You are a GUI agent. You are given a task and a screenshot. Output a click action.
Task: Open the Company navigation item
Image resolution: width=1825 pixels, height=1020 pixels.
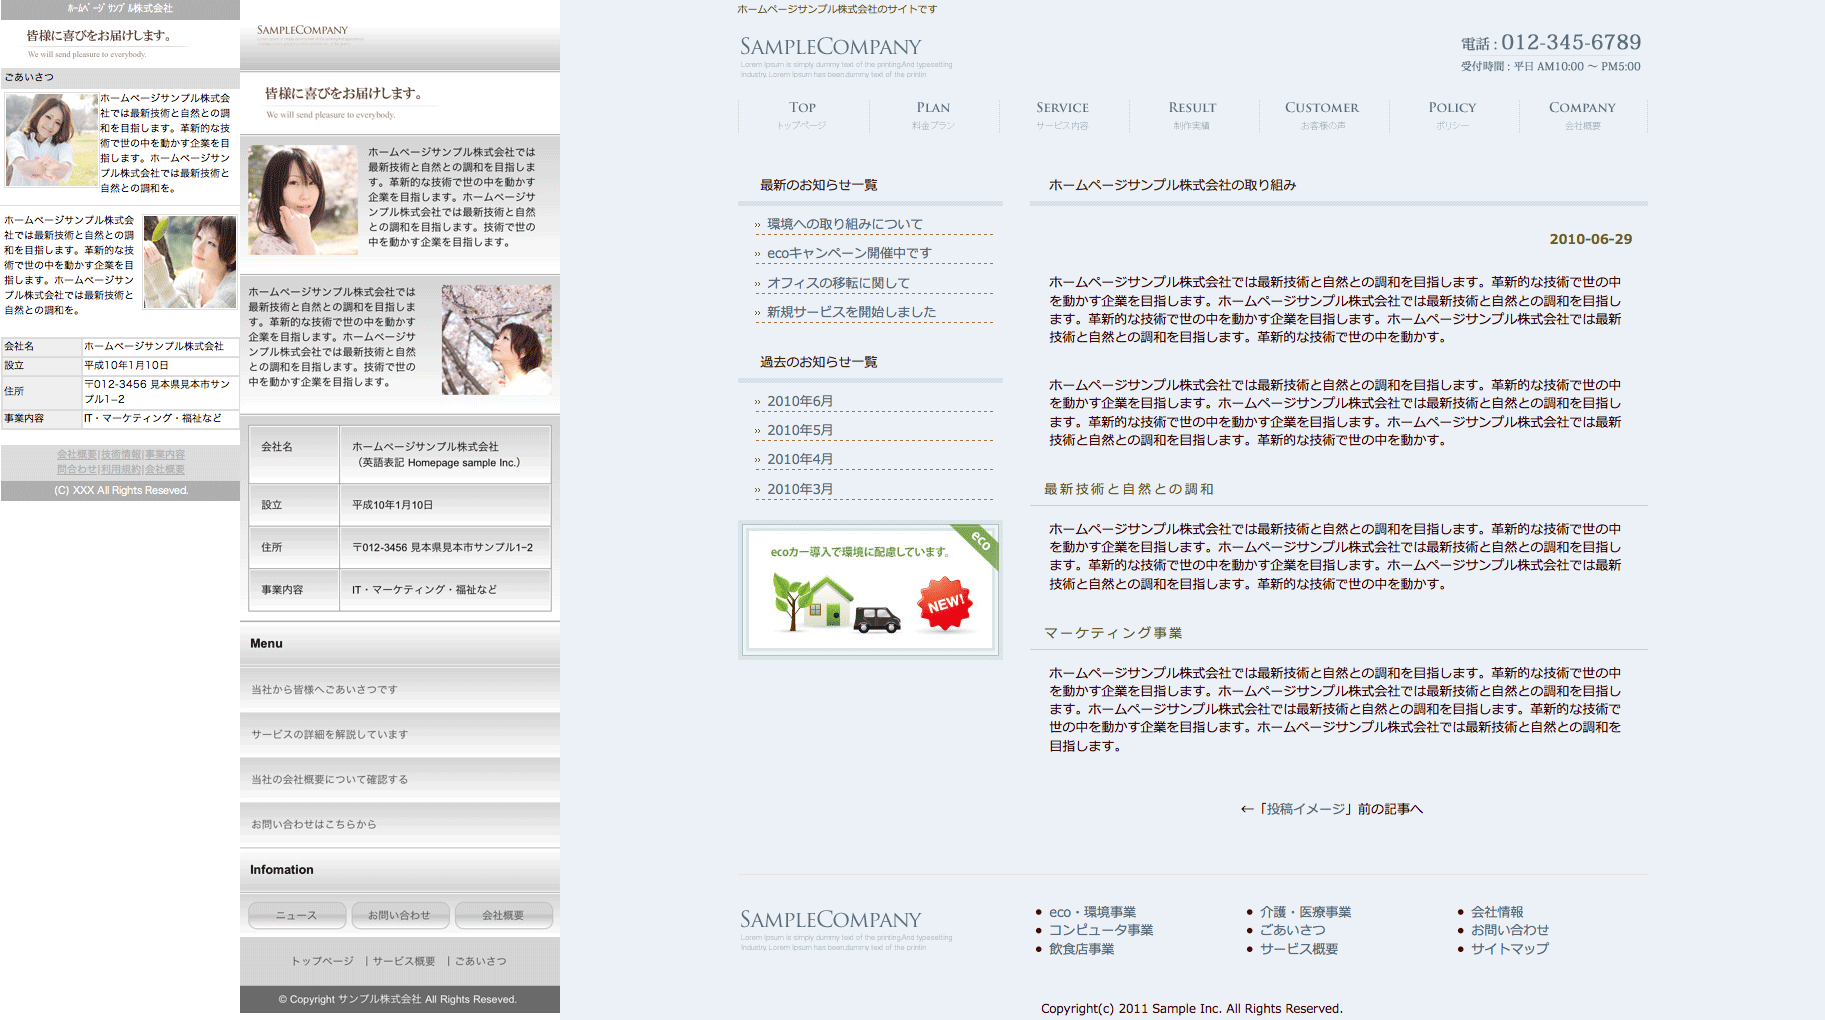[1582, 114]
